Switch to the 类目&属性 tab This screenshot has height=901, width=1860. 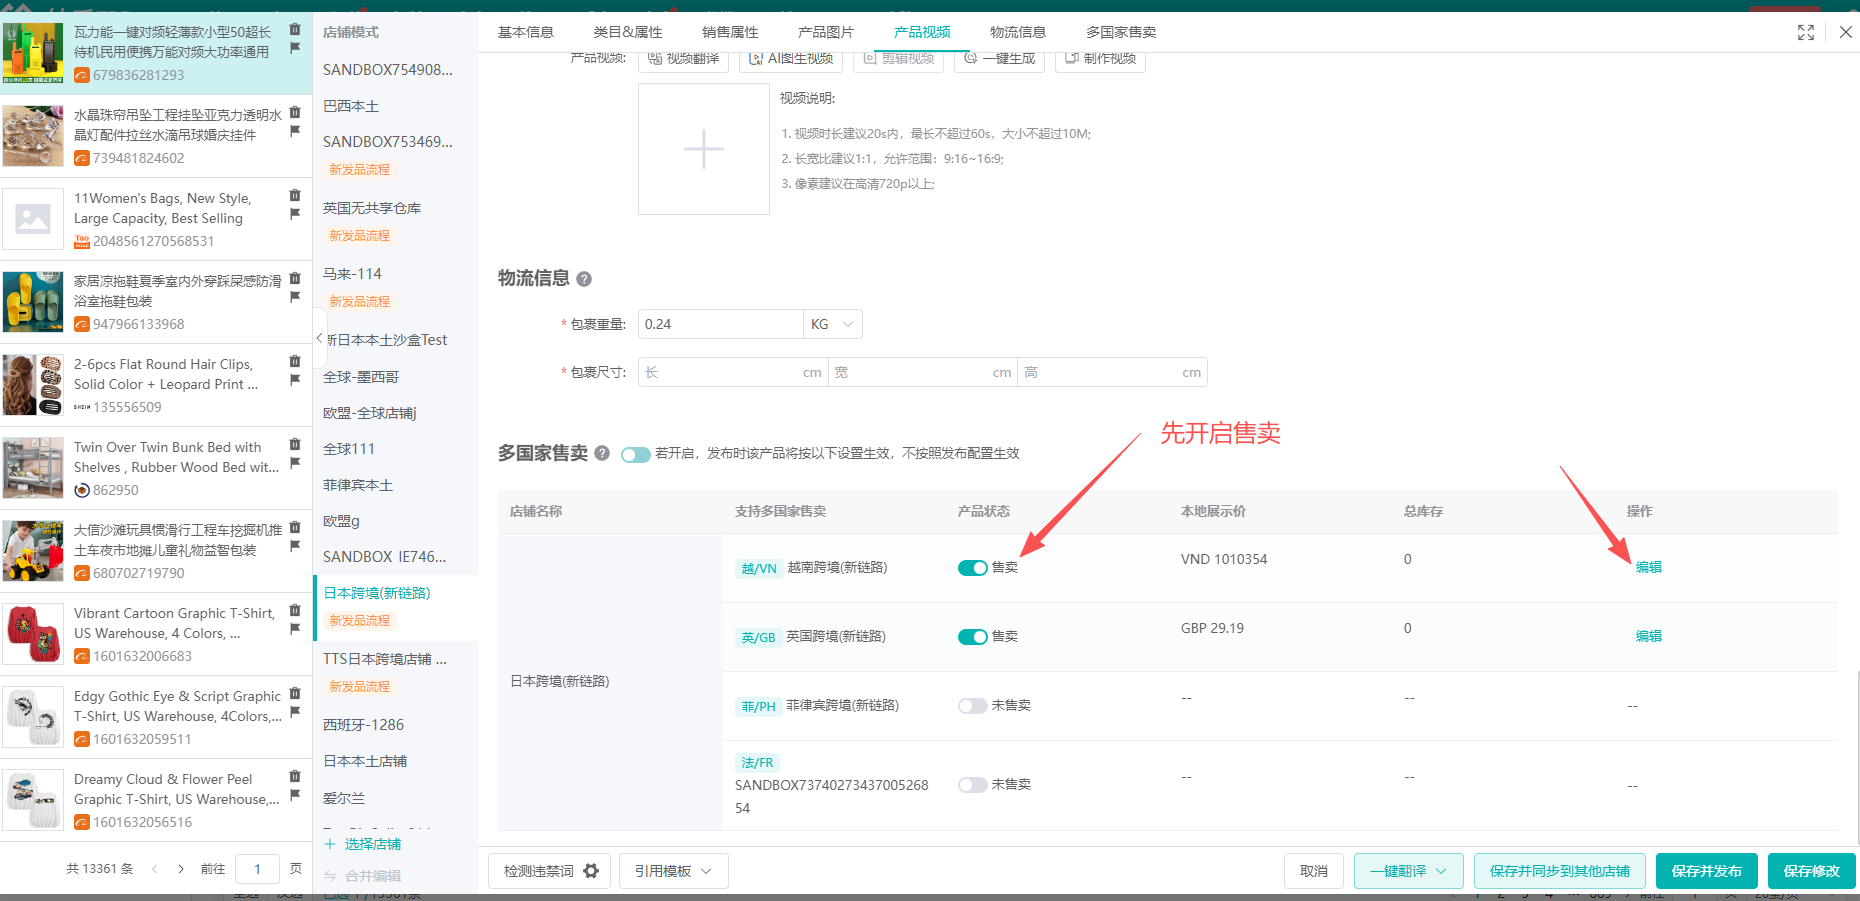click(x=628, y=32)
